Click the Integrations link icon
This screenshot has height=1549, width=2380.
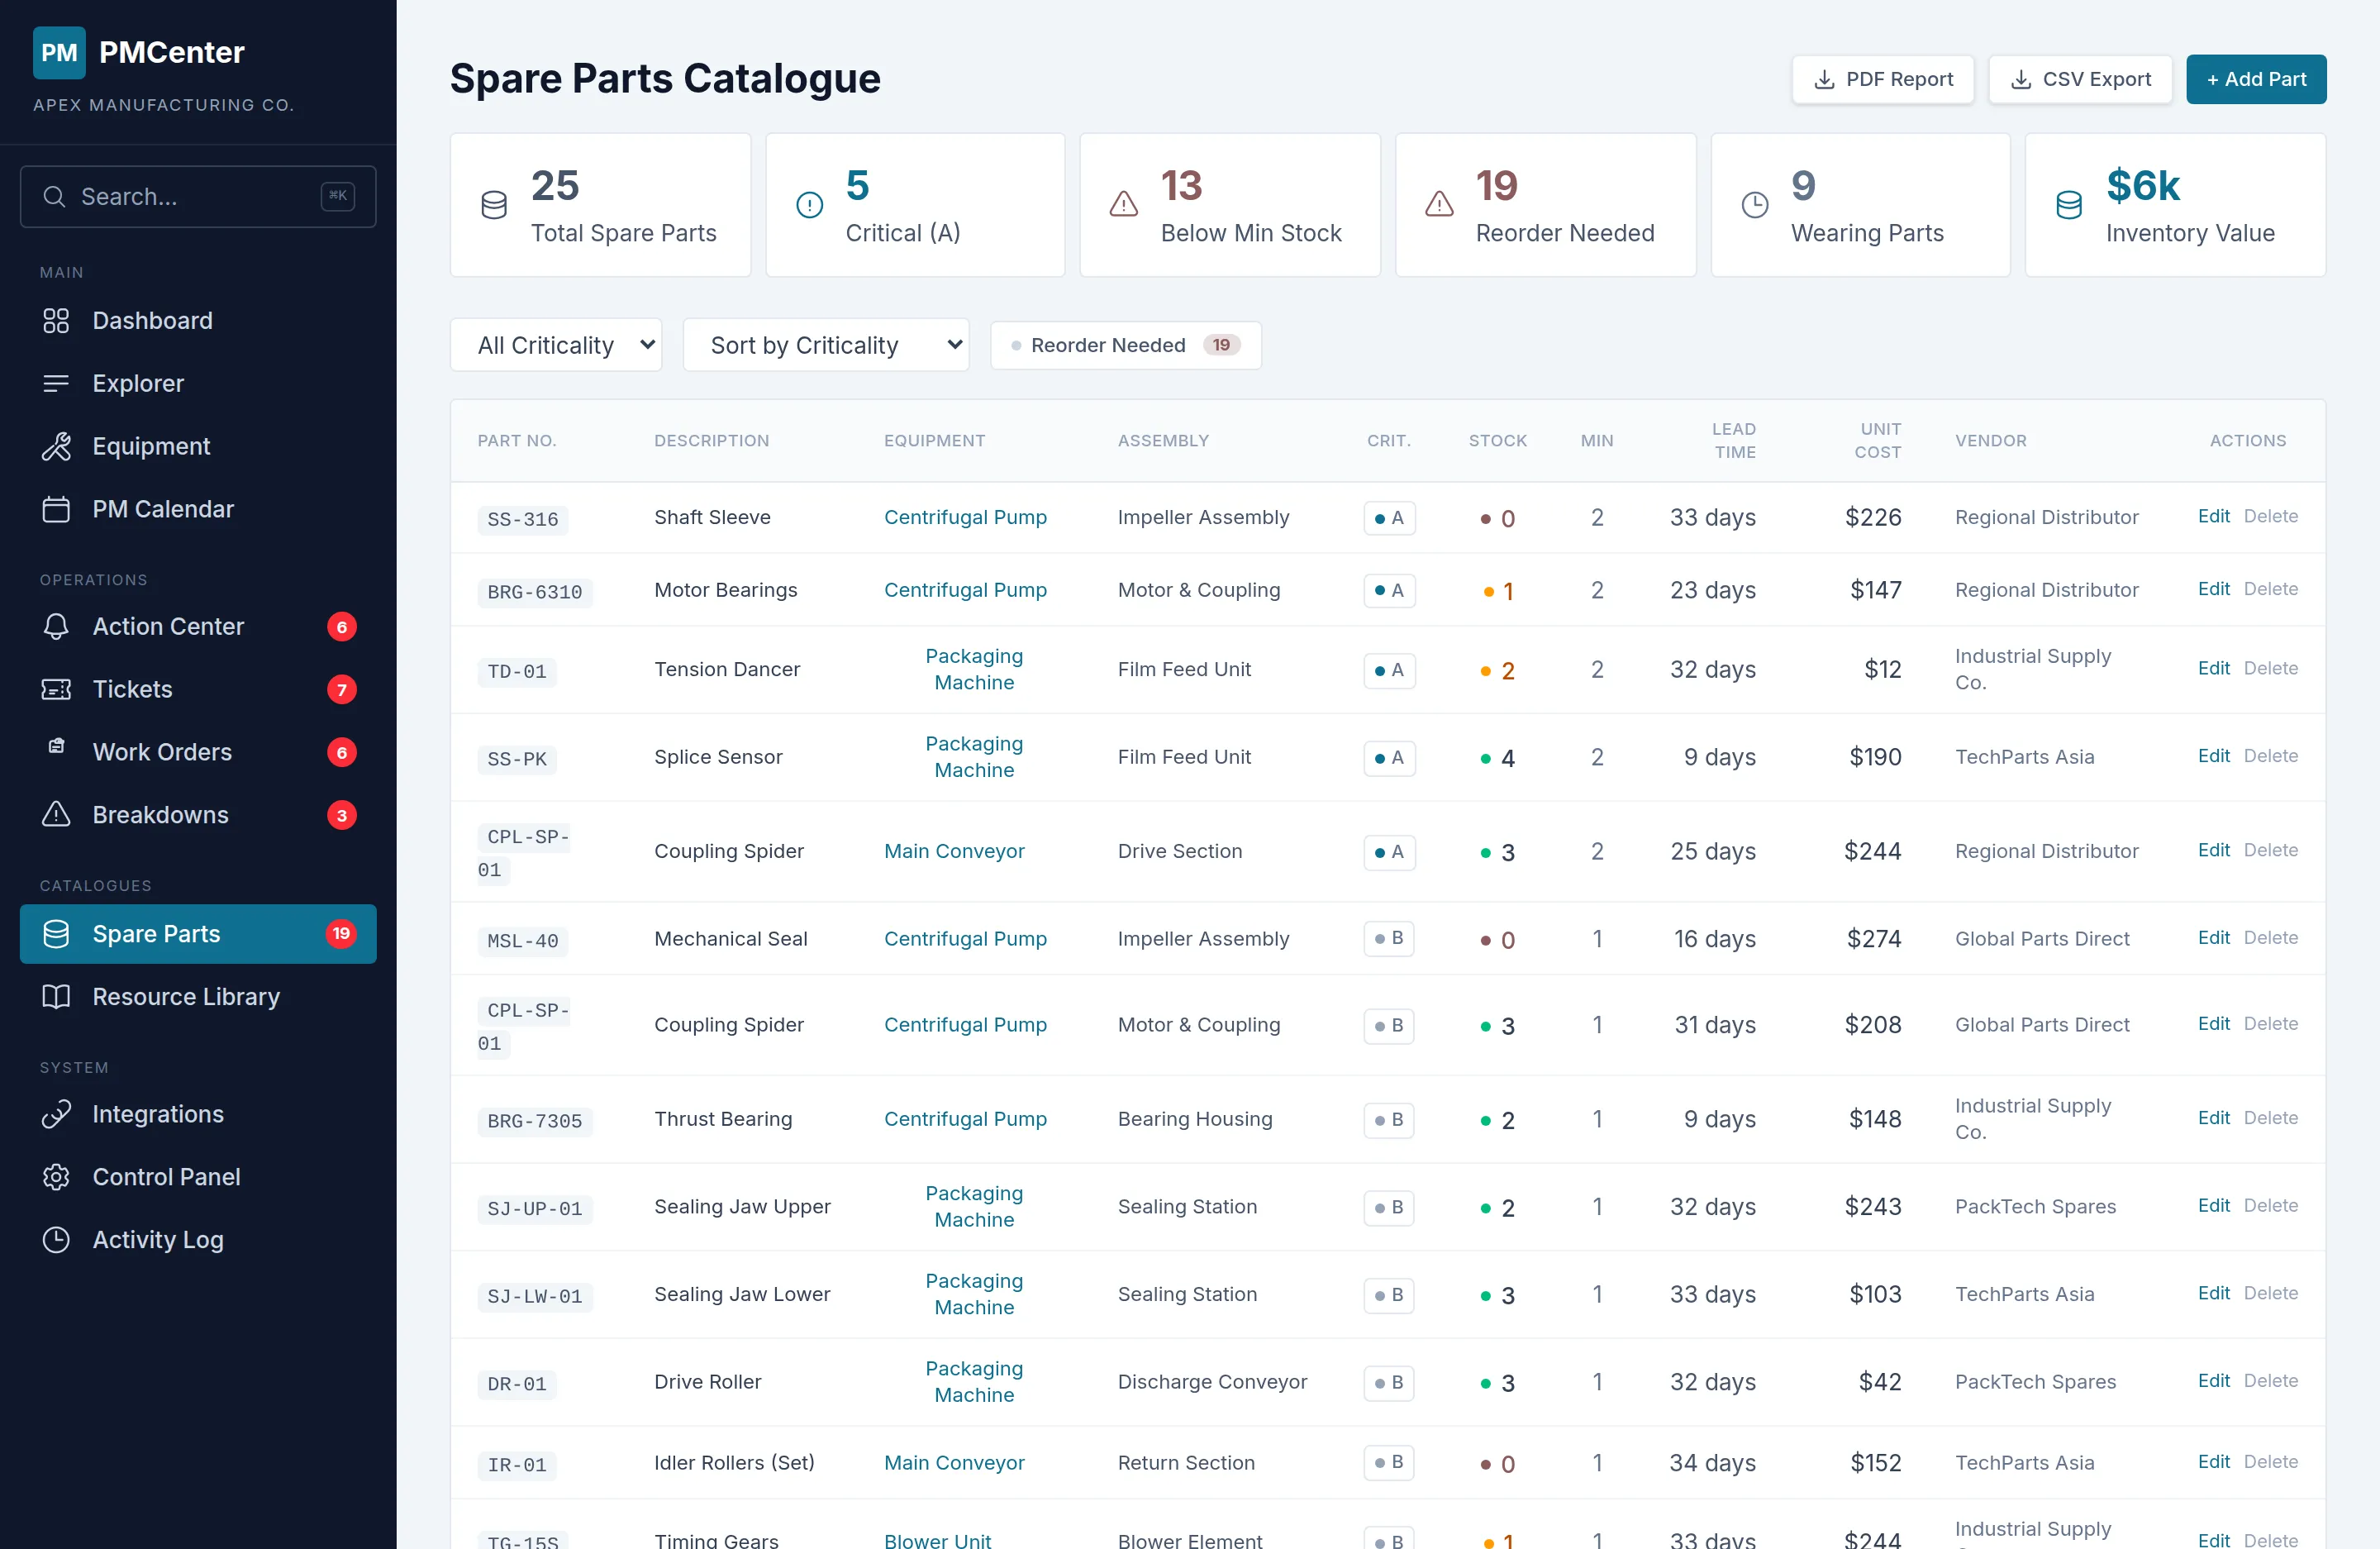click(56, 1114)
